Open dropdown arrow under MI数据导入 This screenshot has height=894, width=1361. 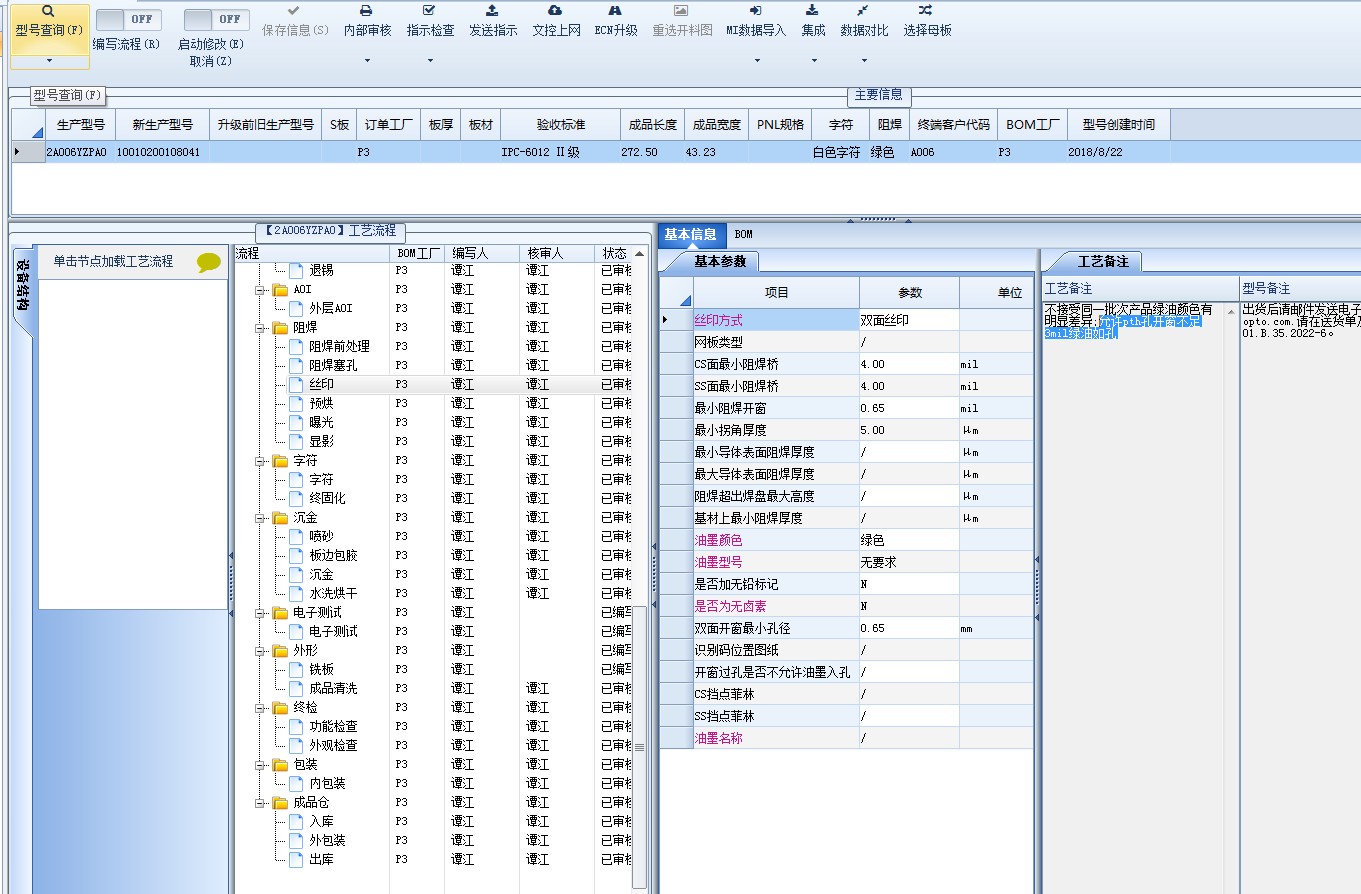point(756,60)
